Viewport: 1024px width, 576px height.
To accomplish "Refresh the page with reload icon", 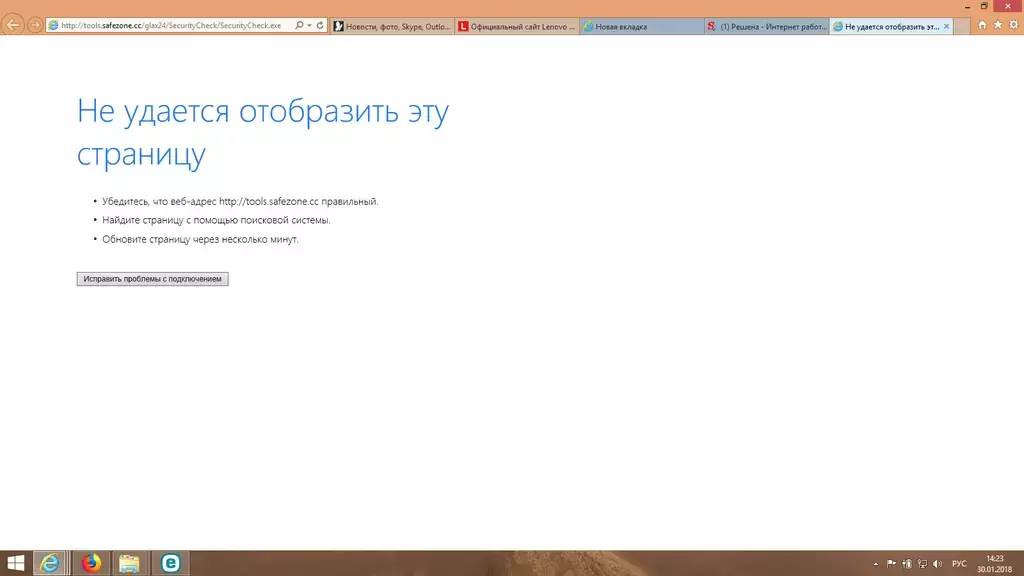I will pyautogui.click(x=320, y=25).
